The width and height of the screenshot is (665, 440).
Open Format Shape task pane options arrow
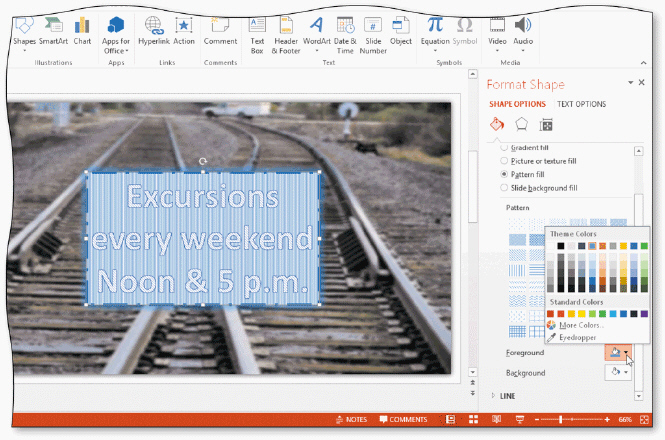630,82
